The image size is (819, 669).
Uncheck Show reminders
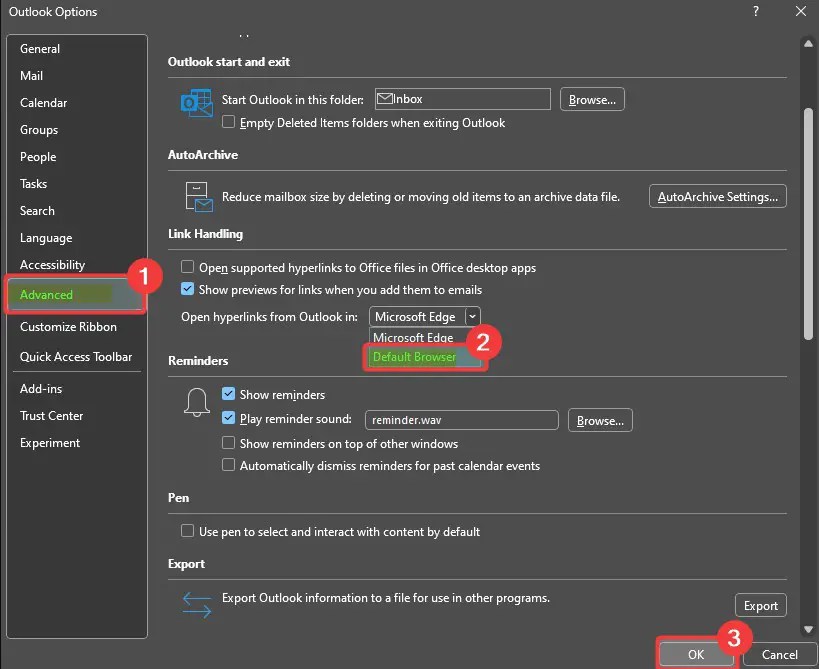[228, 394]
